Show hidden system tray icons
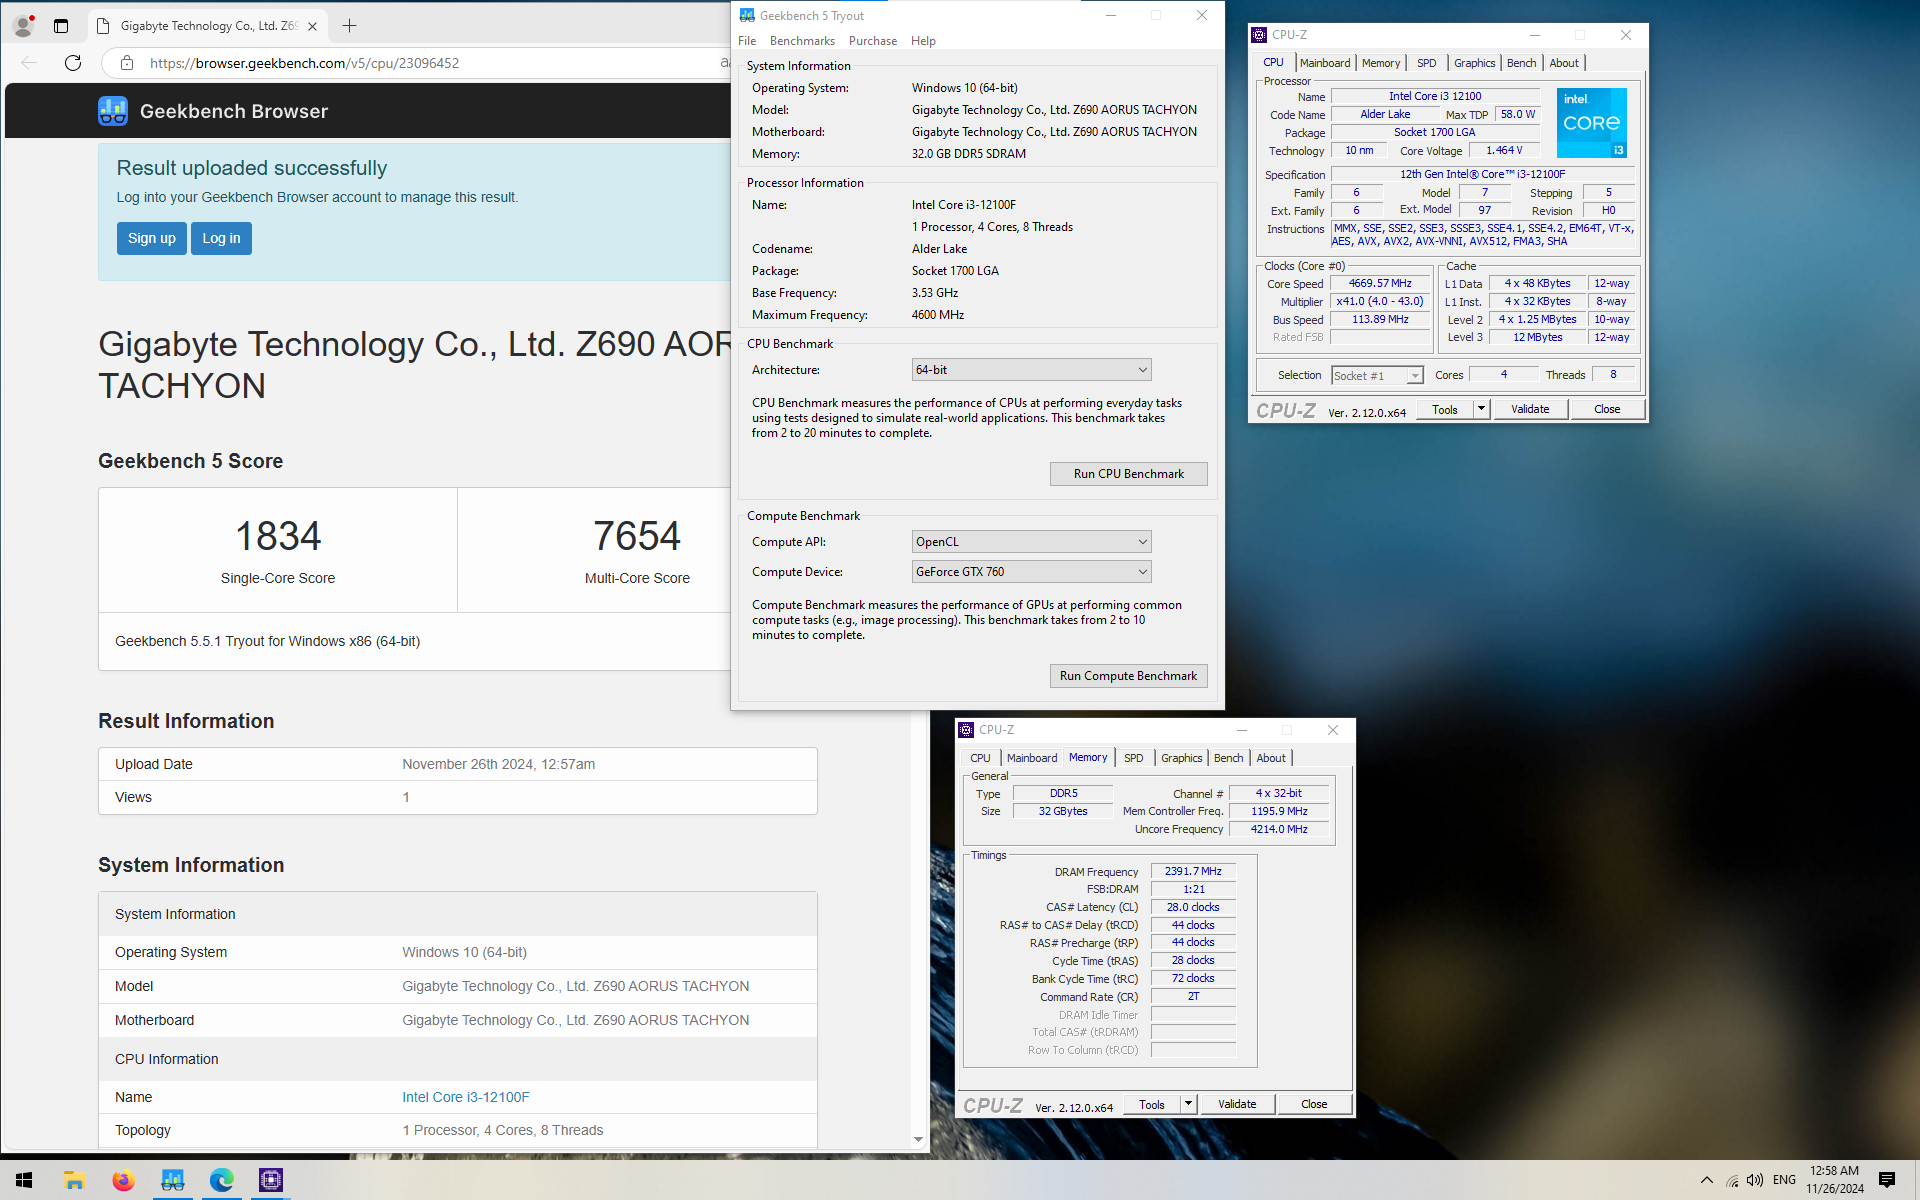This screenshot has height=1200, width=1920. pyautogui.click(x=1706, y=1180)
